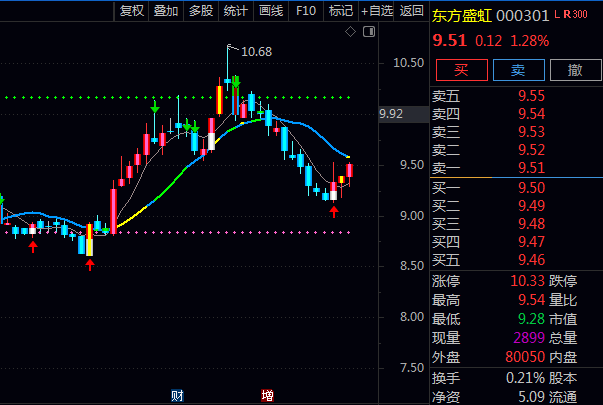
Task: Select the 买二 price 9.49
Action: (531, 206)
